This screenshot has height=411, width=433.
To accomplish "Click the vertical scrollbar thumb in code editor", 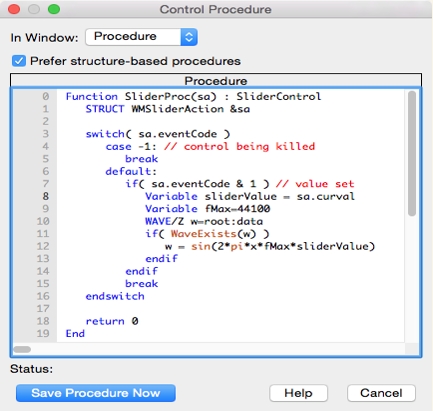I will (x=412, y=153).
